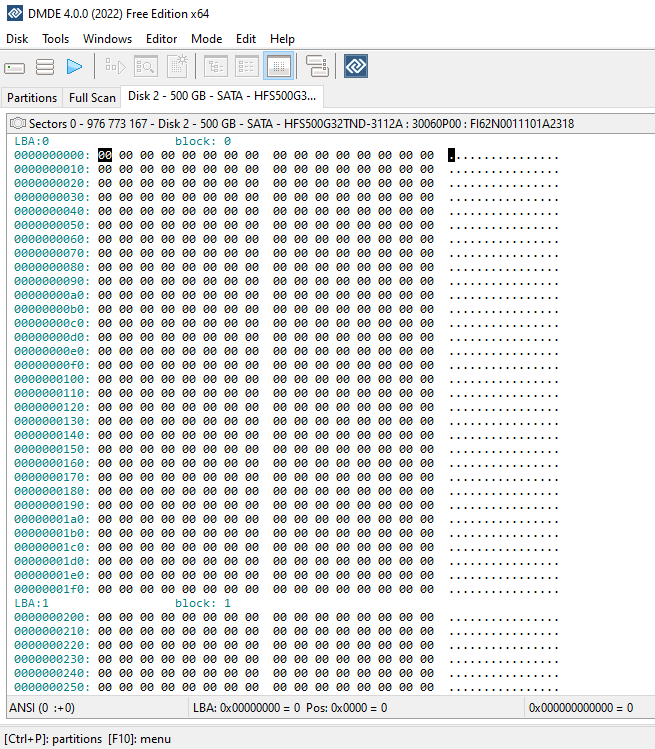The image size is (655, 749).
Task: Click the Search in Volume magnifier icon
Action: tap(146, 66)
